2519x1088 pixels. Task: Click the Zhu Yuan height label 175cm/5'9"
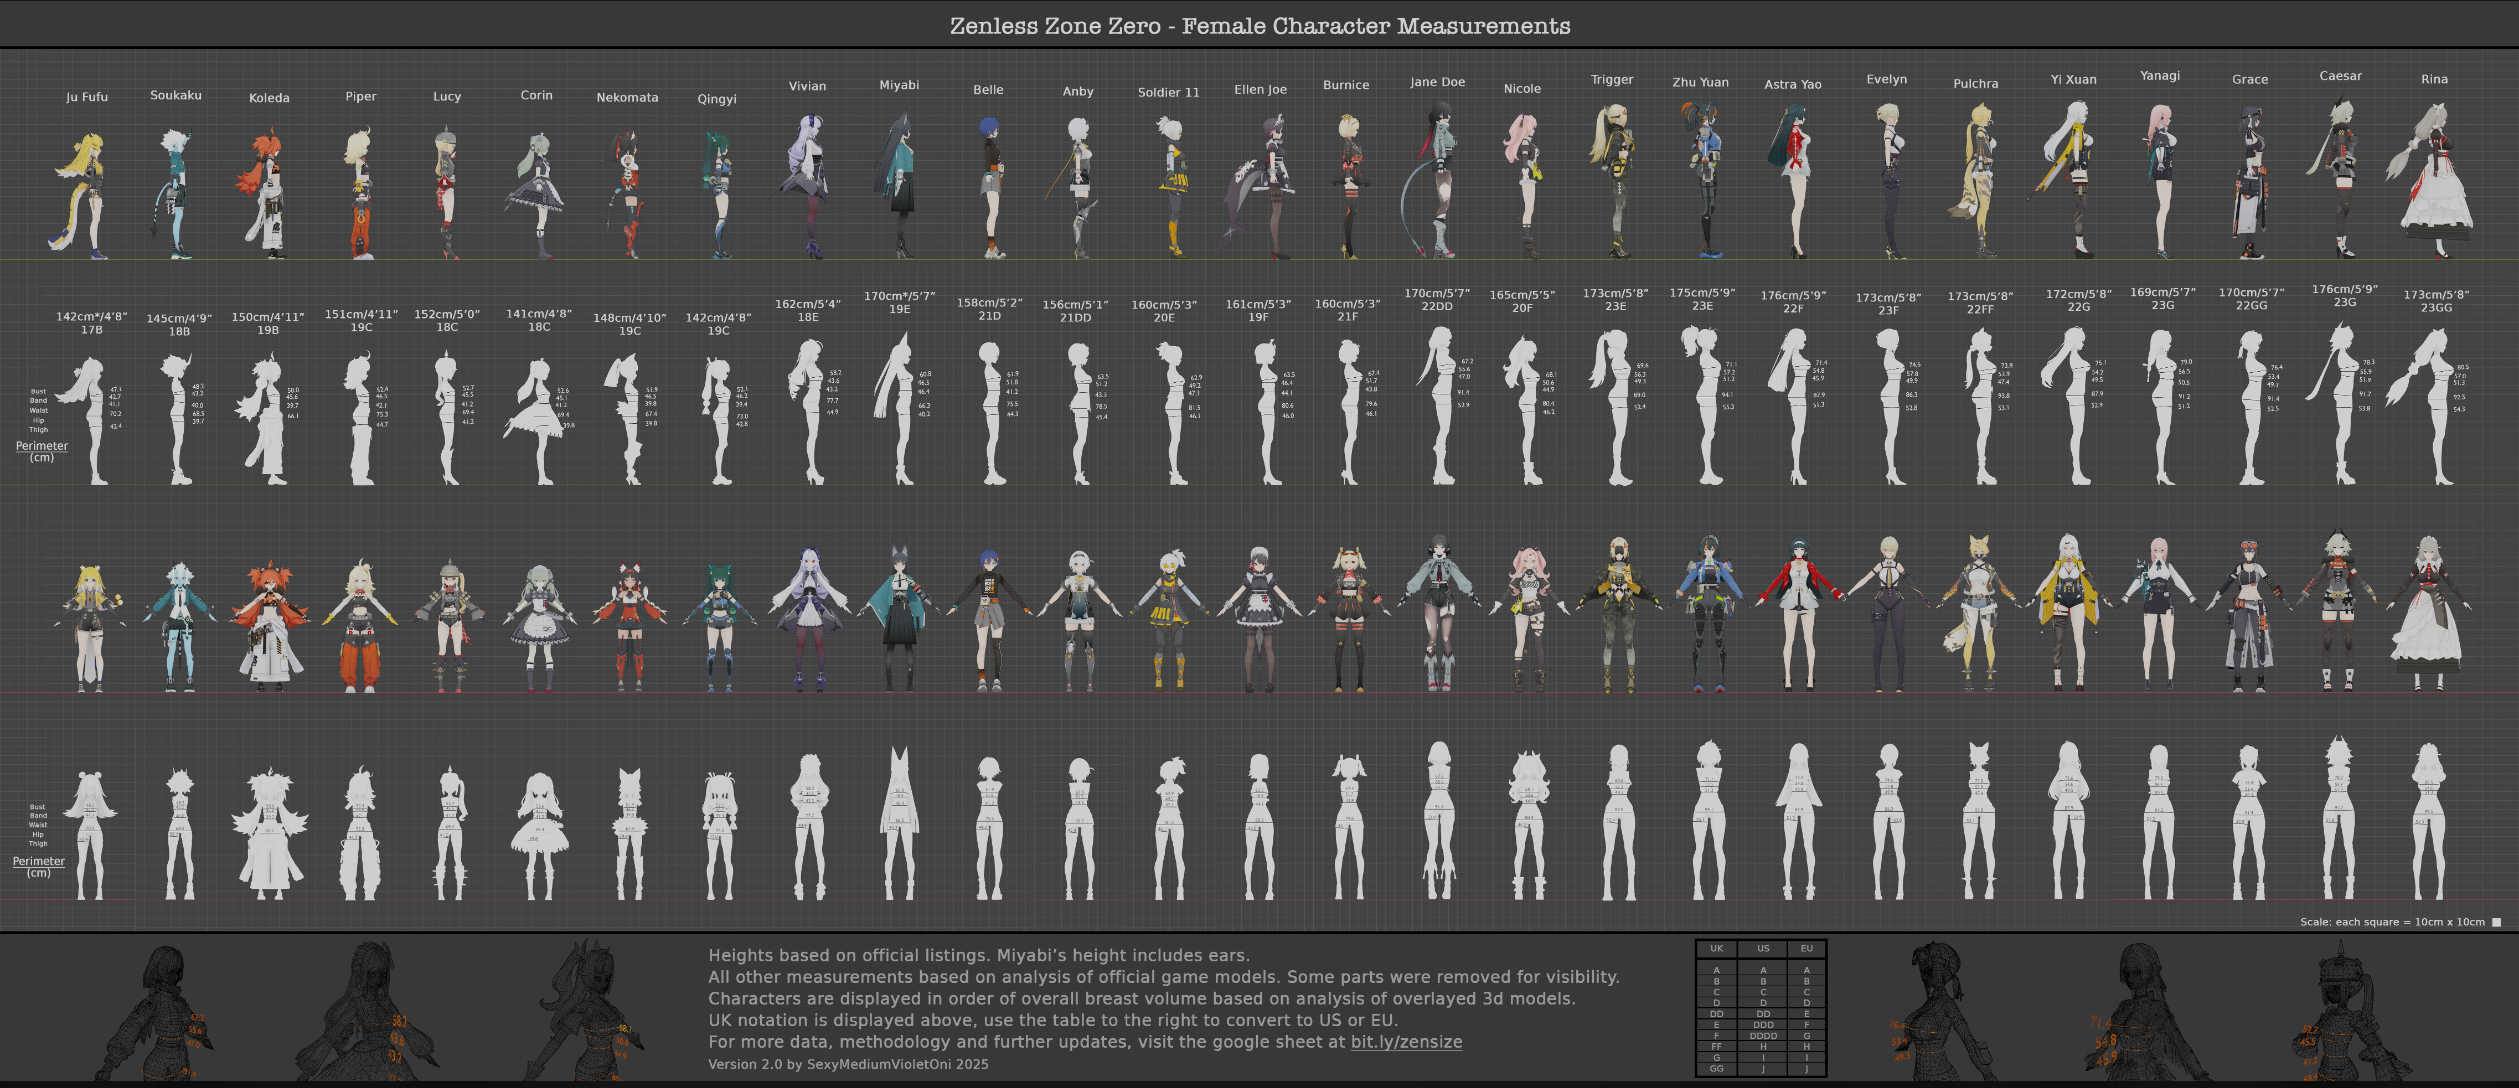coord(1702,293)
